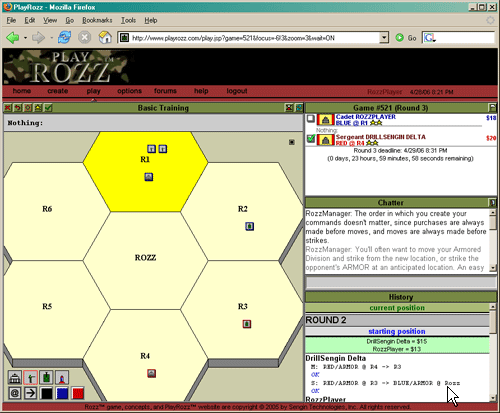The image size is (500, 413).
Task: Select the blue headquarters unit in R1
Action: coord(149,177)
